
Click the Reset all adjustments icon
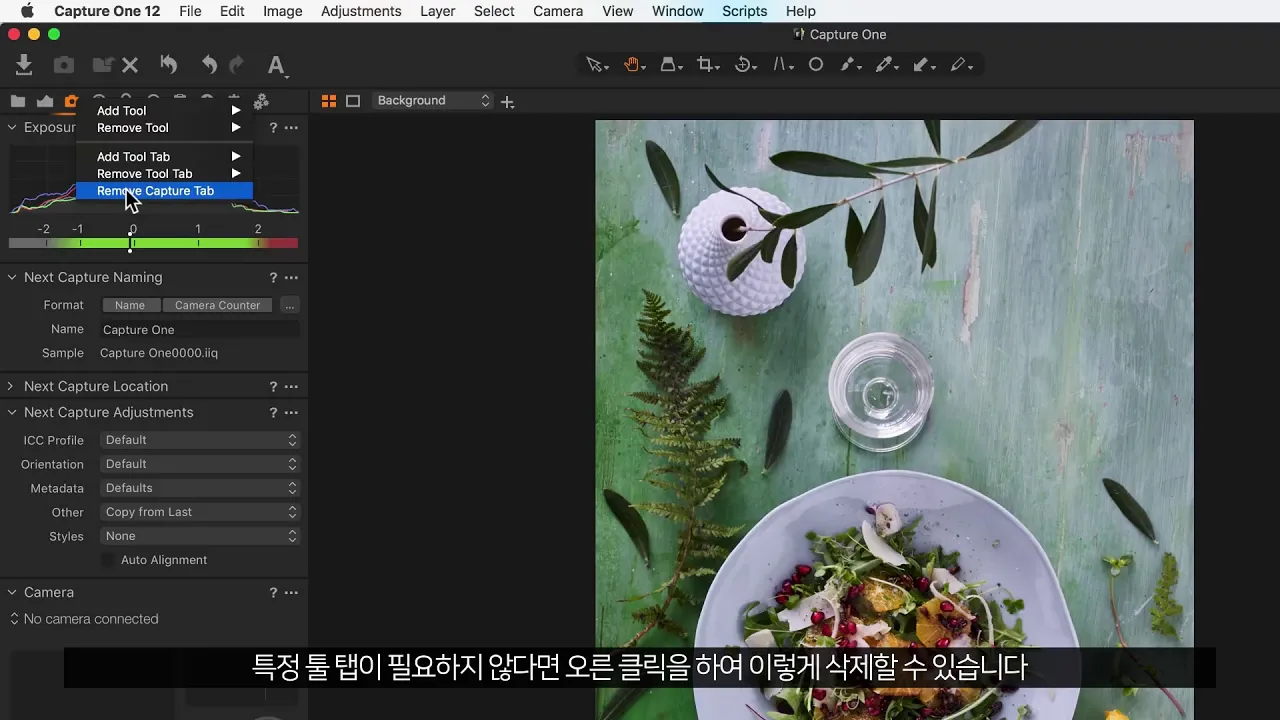(169, 65)
